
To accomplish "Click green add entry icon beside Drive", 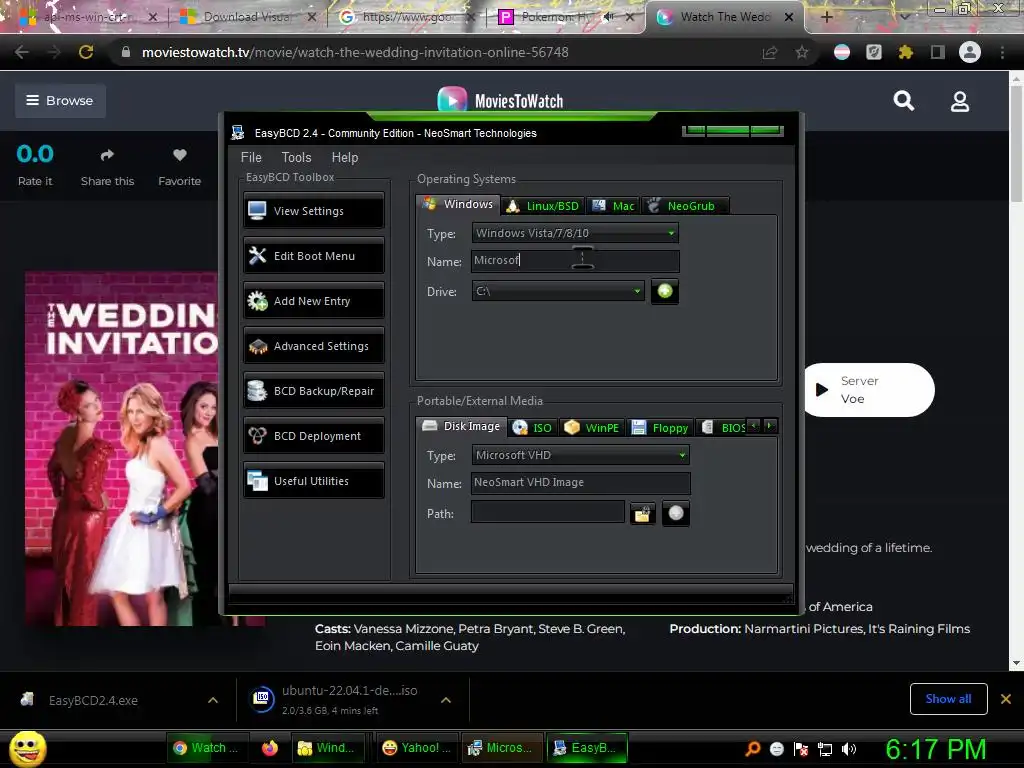I will coord(665,291).
